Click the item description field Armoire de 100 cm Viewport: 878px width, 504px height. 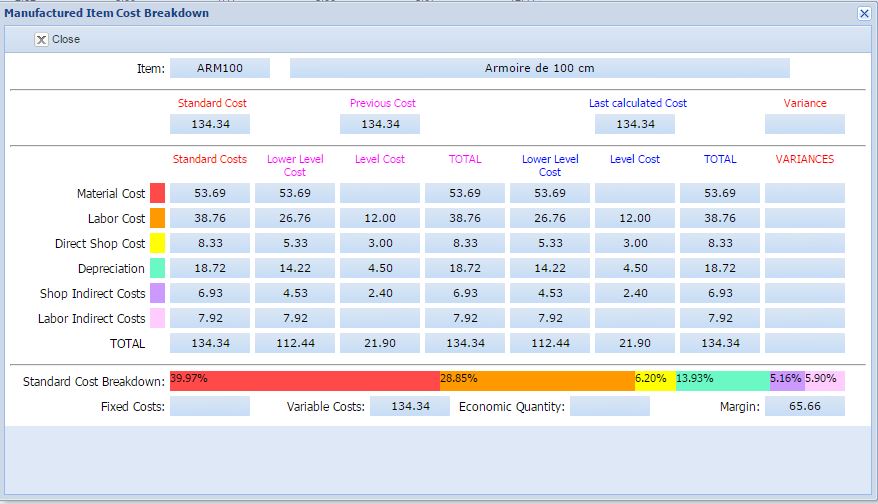(x=539, y=68)
